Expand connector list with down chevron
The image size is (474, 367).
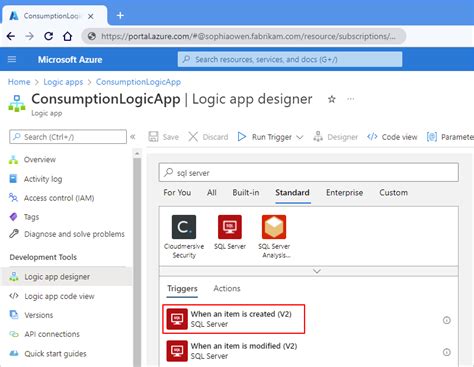pyautogui.click(x=317, y=271)
